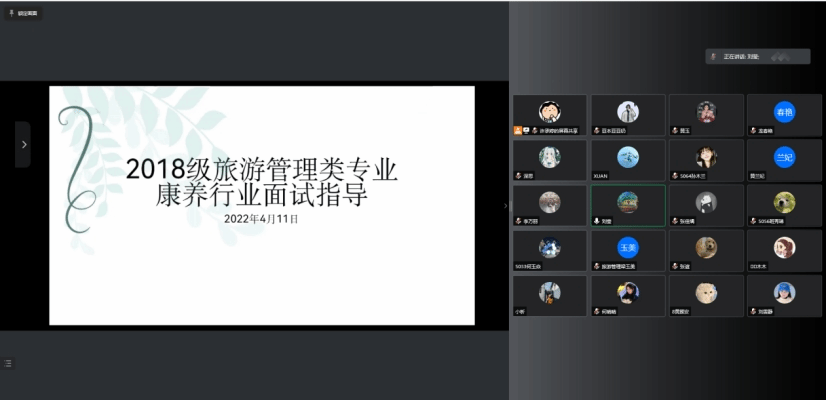
Task: Click the blue hat girl avatar tile
Action: coord(784,292)
